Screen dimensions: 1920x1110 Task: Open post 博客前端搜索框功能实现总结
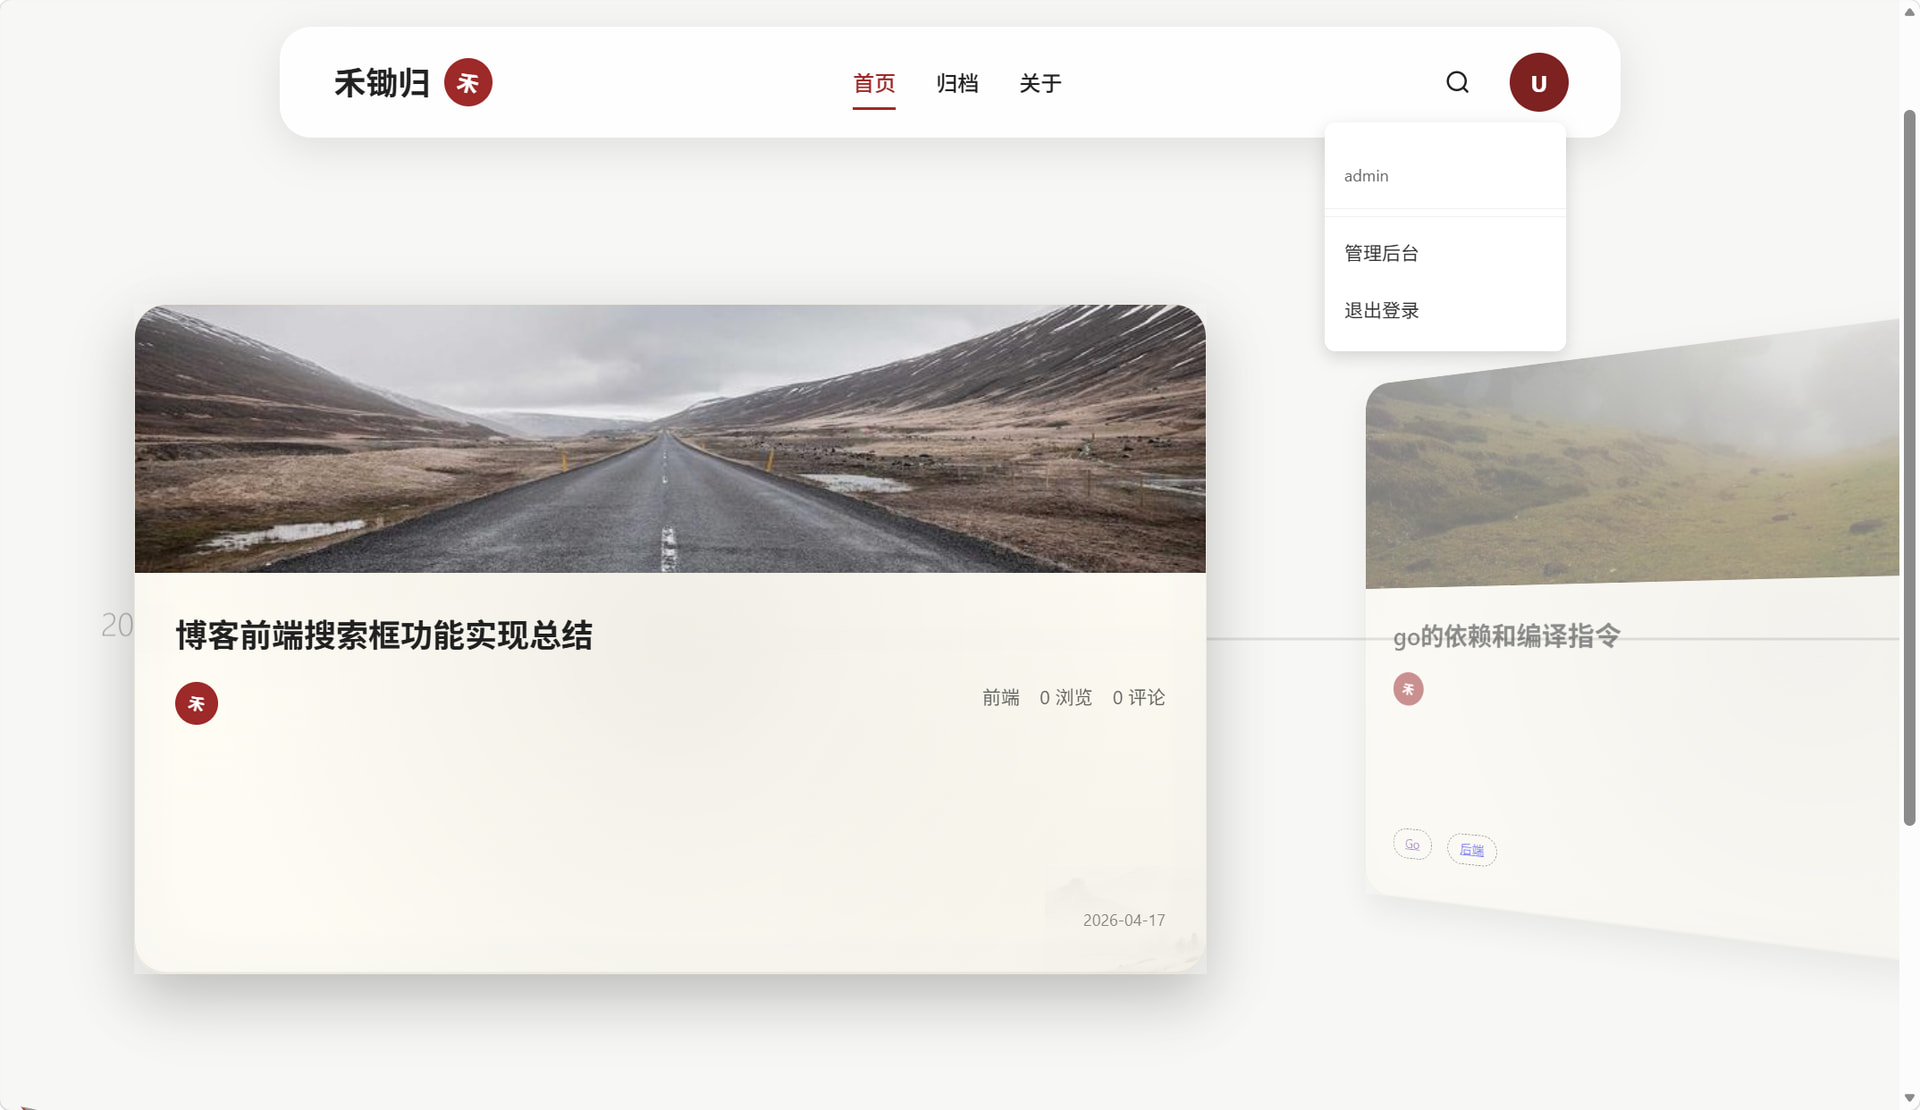tap(384, 636)
